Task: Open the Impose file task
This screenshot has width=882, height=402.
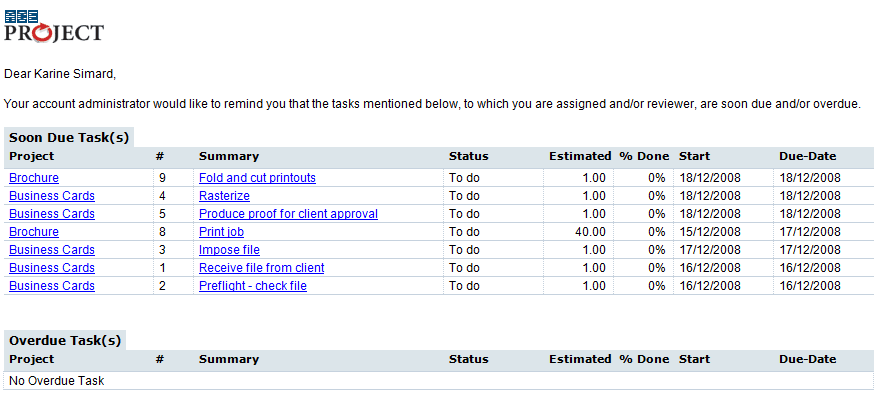Action: click(x=229, y=250)
